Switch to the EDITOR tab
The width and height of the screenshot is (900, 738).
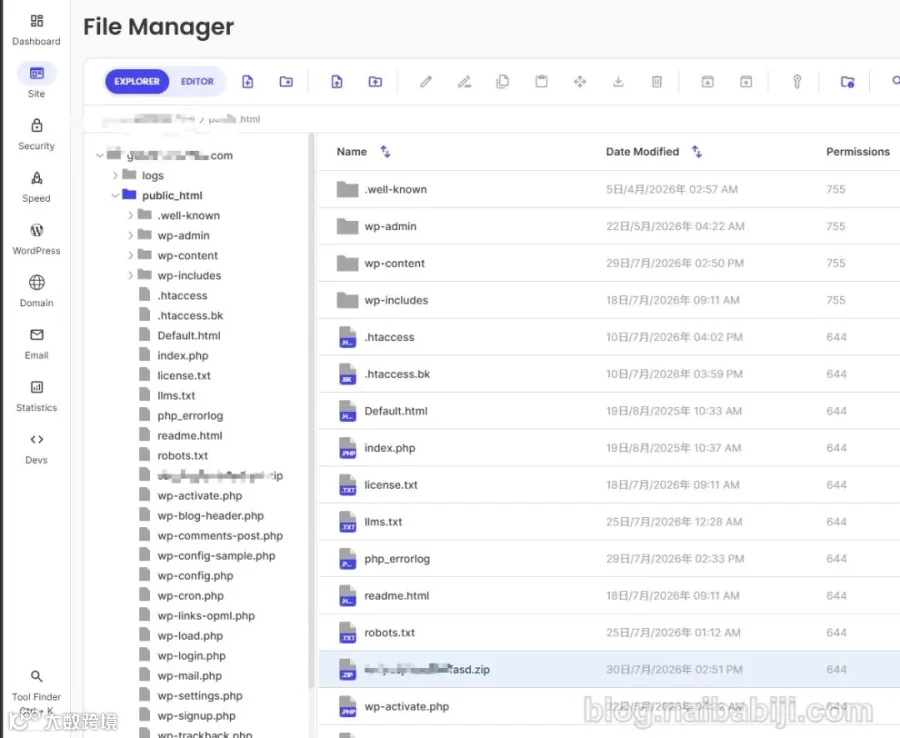point(197,81)
